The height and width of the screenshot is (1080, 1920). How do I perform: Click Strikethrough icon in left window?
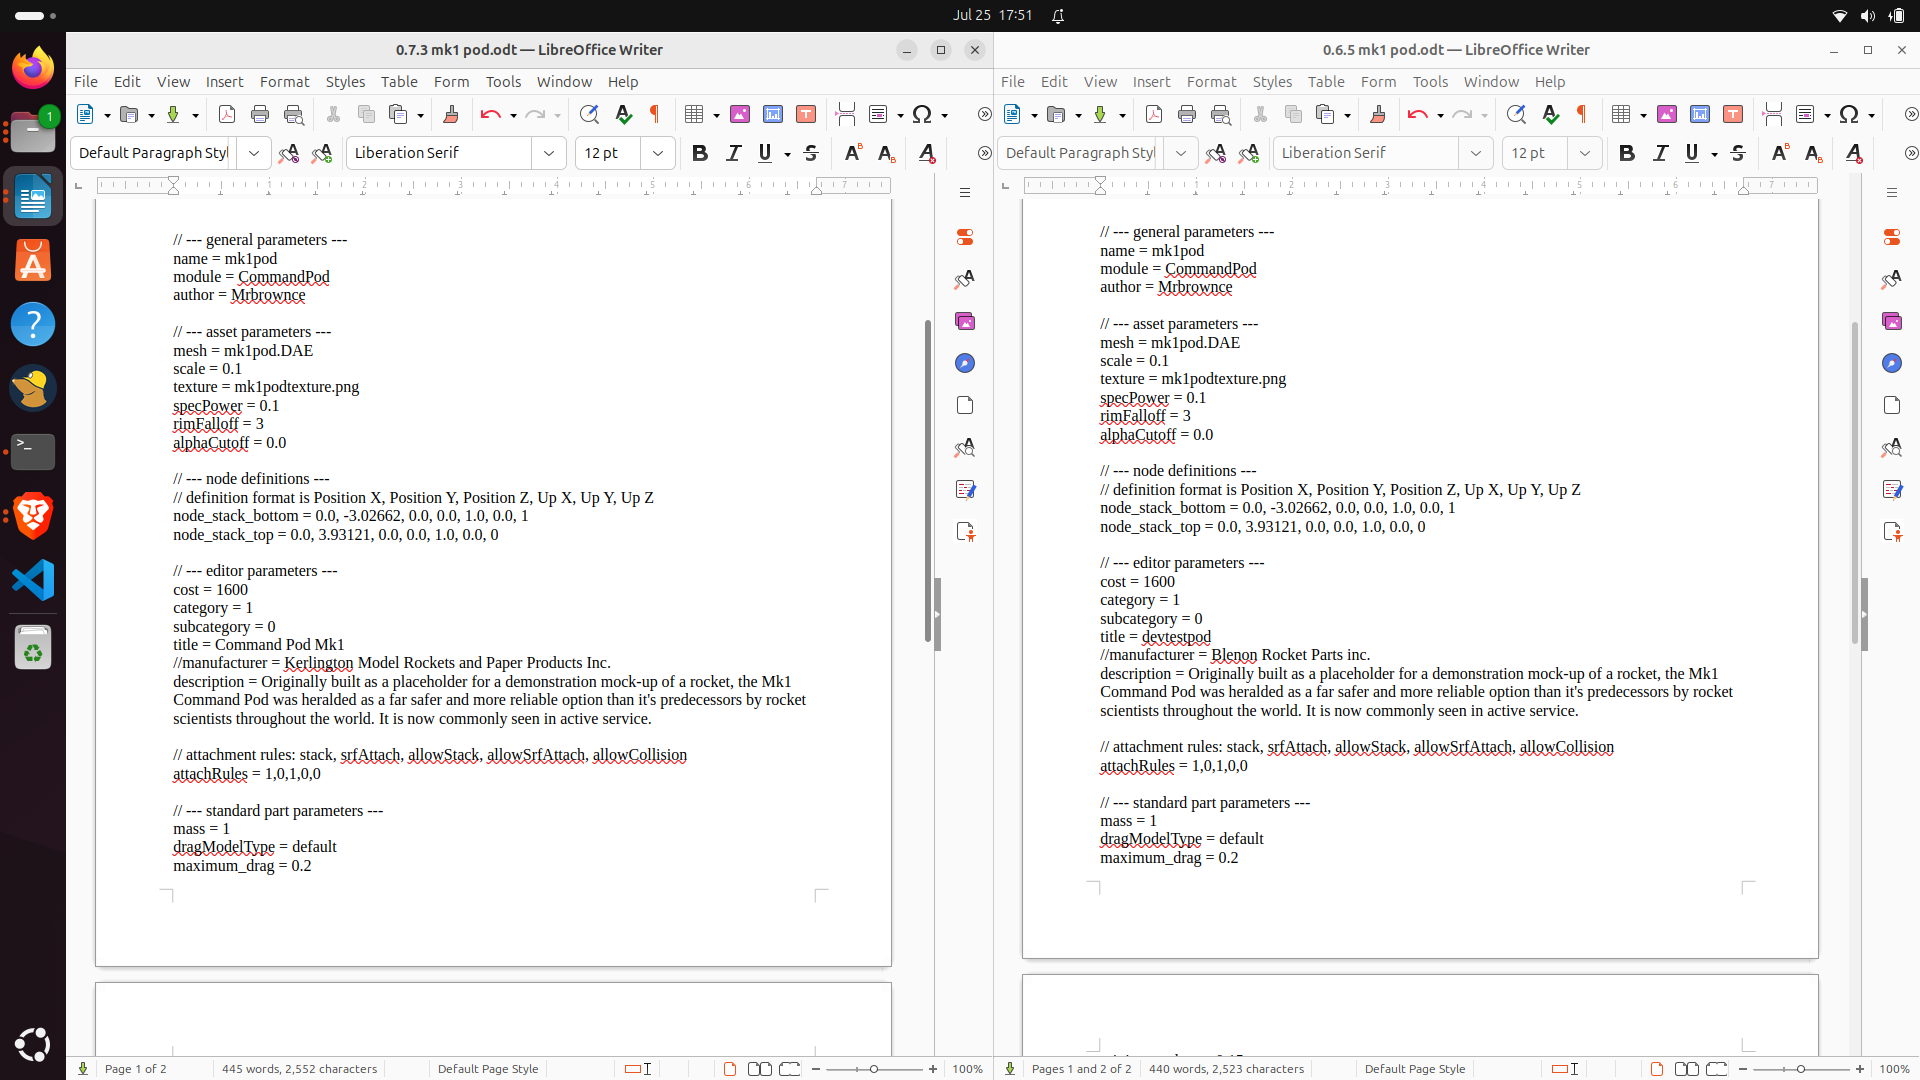pyautogui.click(x=811, y=153)
